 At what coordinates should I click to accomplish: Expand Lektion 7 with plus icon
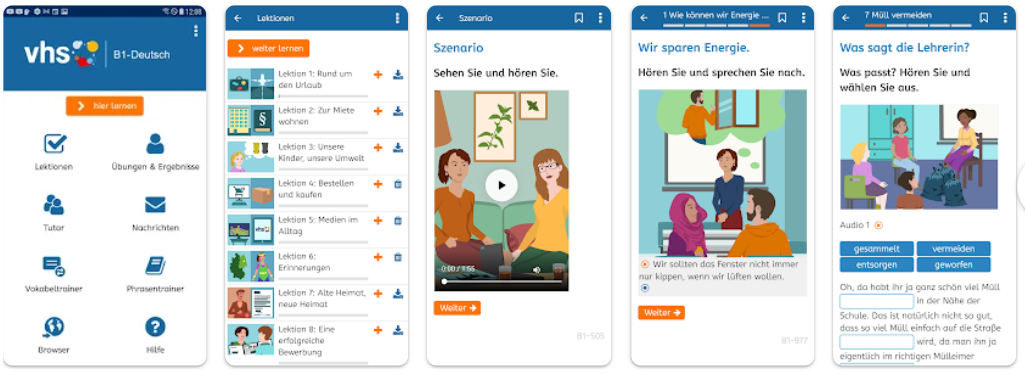point(378,294)
